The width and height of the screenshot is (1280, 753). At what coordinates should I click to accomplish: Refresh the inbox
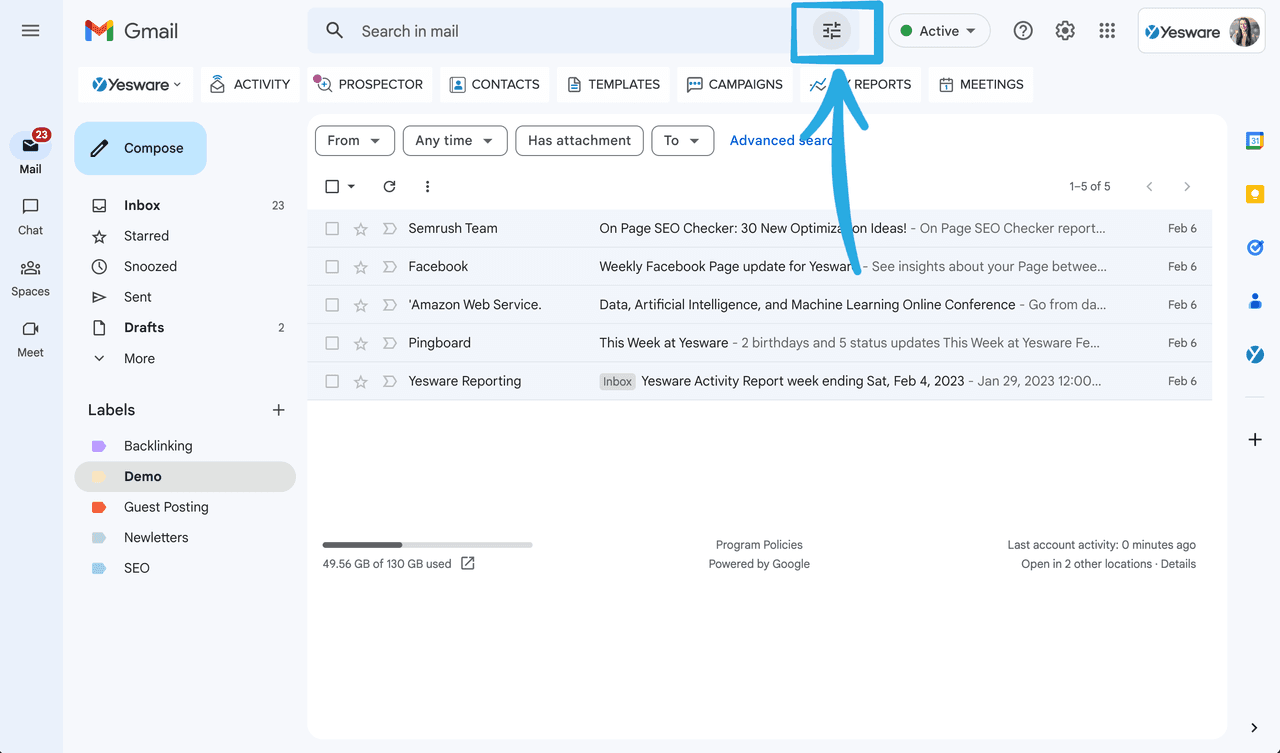(389, 186)
